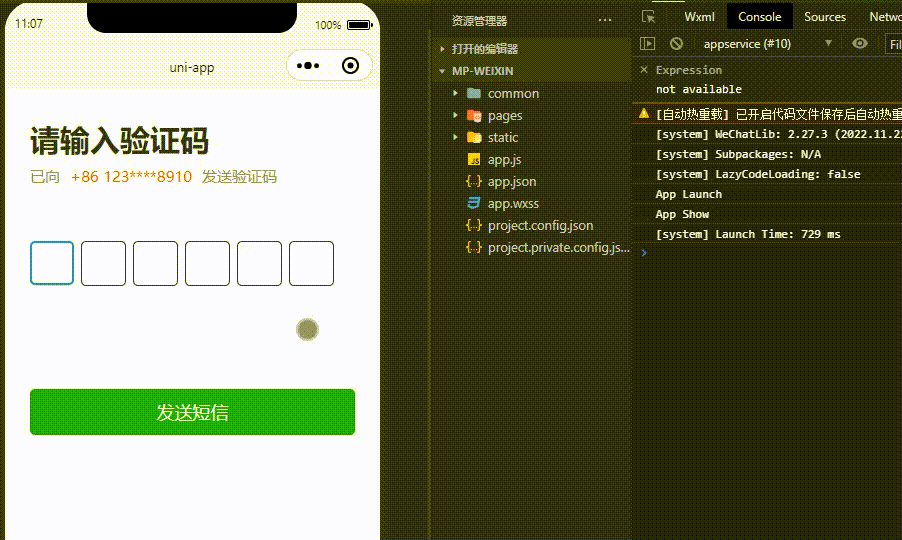This screenshot has width=902, height=540.
Task: Select the 'LazyCodeLoading: false' log line
Action: tap(758, 174)
